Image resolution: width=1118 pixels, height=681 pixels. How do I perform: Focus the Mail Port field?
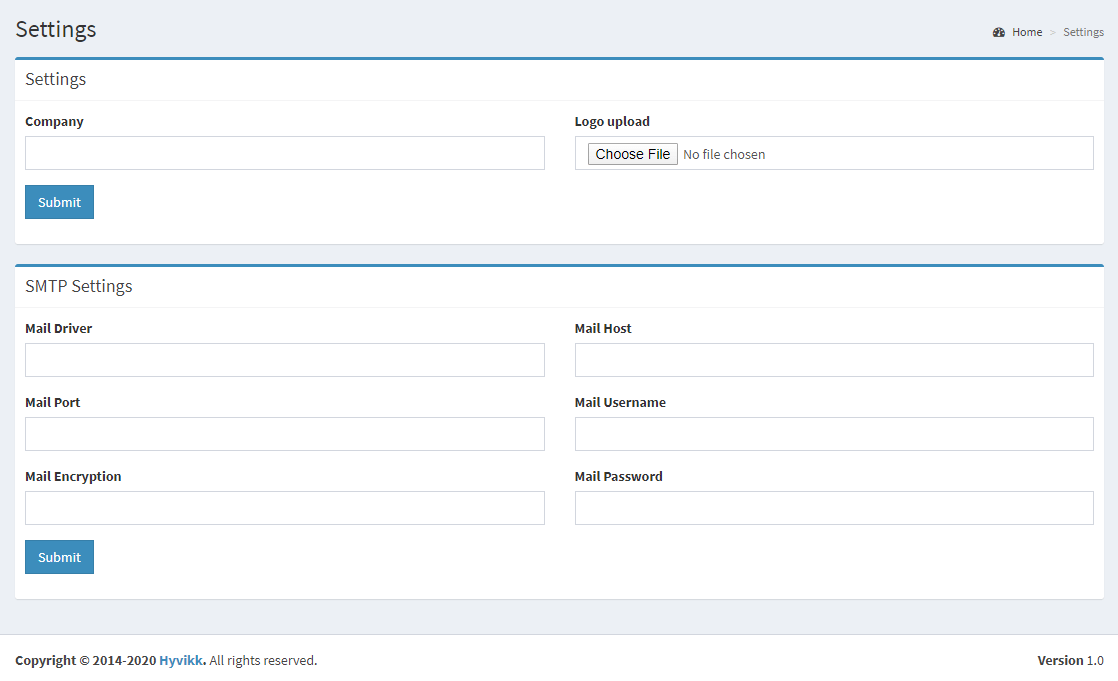point(284,434)
